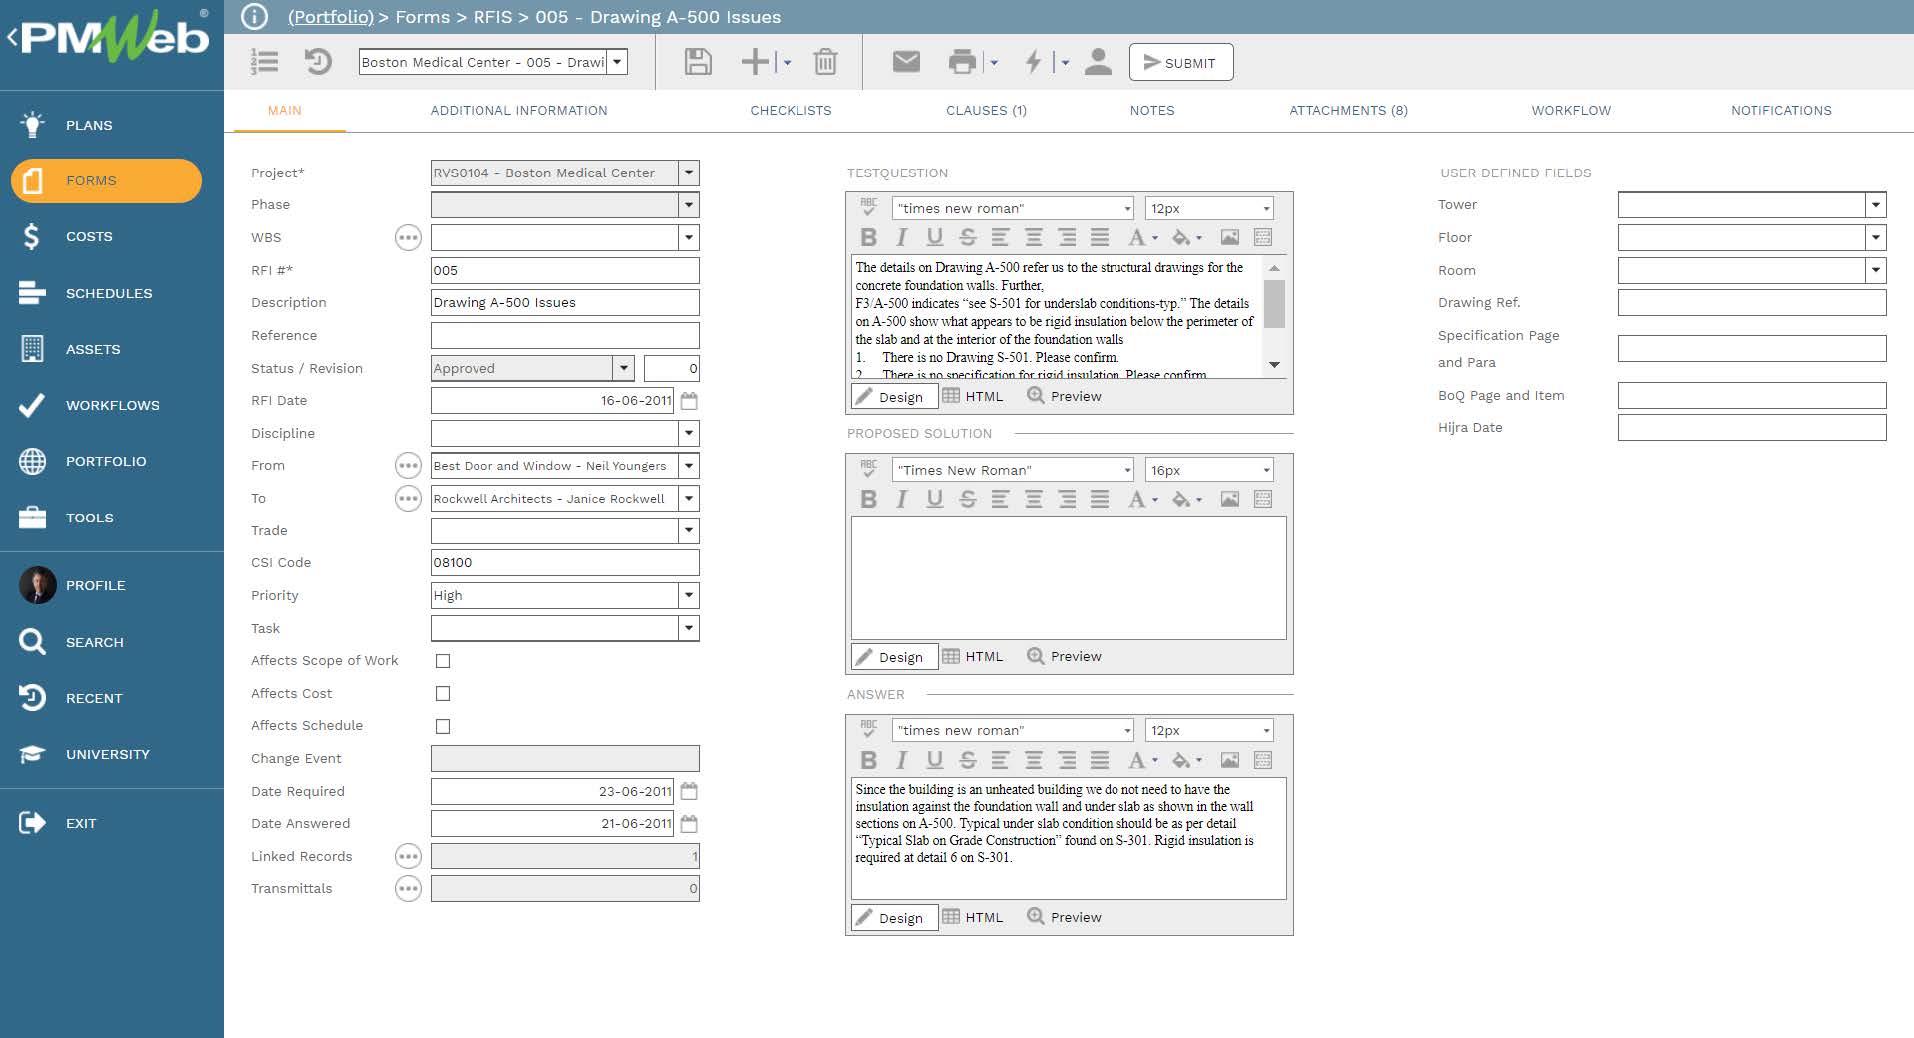Check Affects Scope of Work box
Viewport: 1914px width, 1038px height.
click(x=443, y=661)
